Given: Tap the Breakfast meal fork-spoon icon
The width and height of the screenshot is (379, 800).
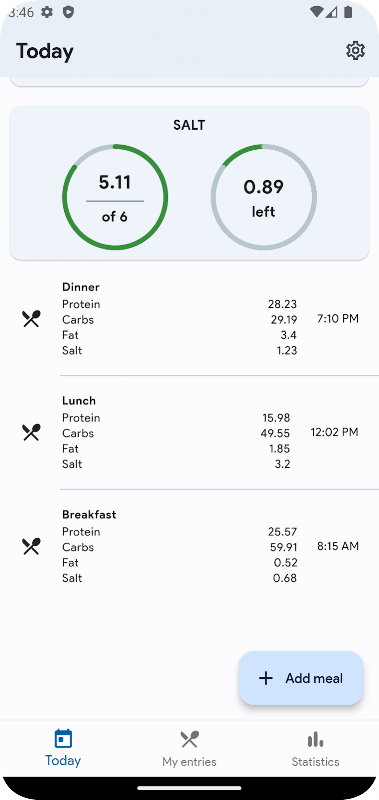Looking at the screenshot, I should coord(31,546).
